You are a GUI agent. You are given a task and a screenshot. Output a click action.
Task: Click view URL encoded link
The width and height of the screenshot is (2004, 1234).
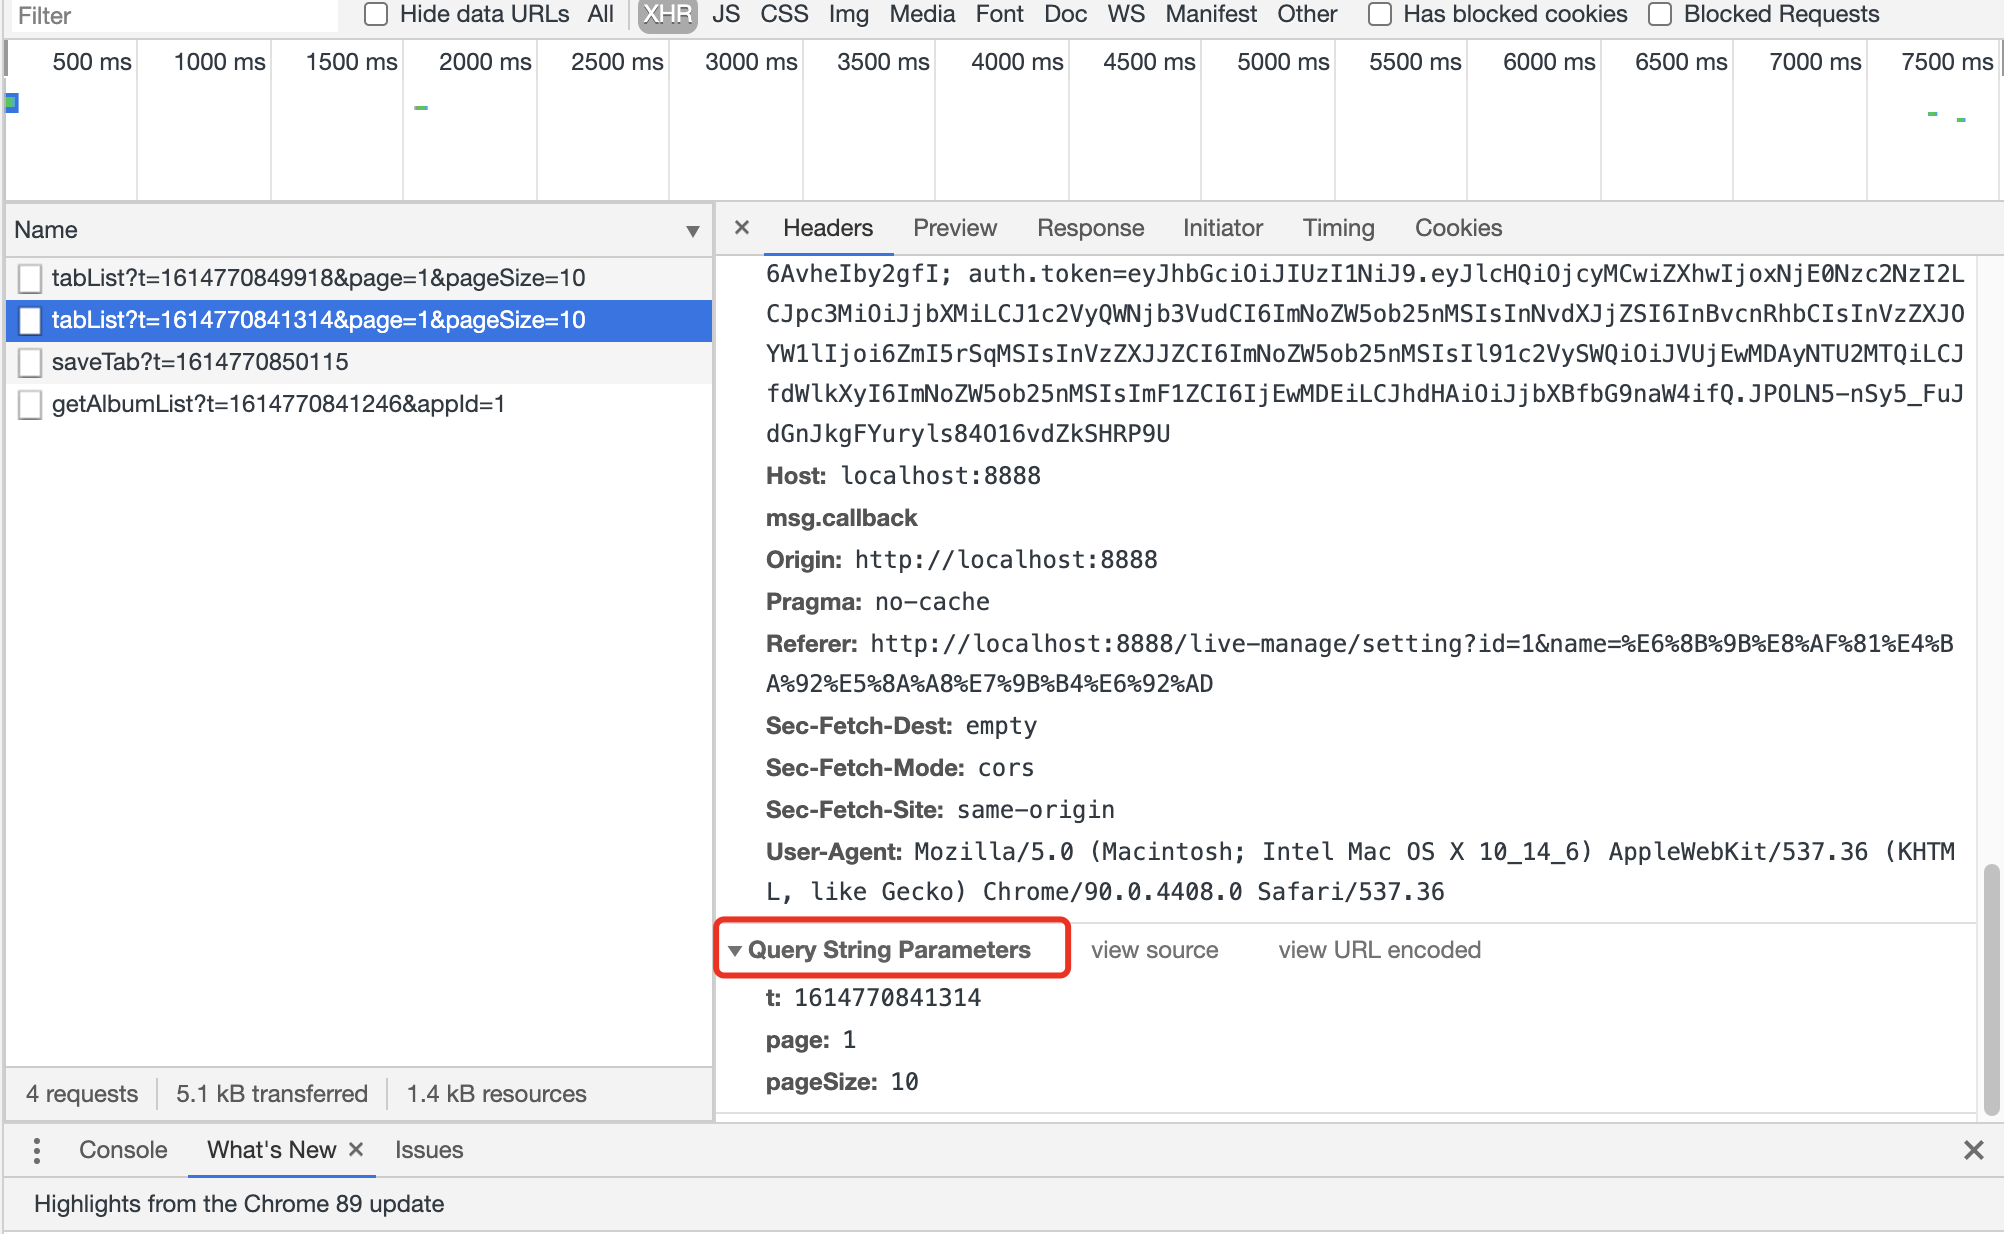click(x=1379, y=950)
